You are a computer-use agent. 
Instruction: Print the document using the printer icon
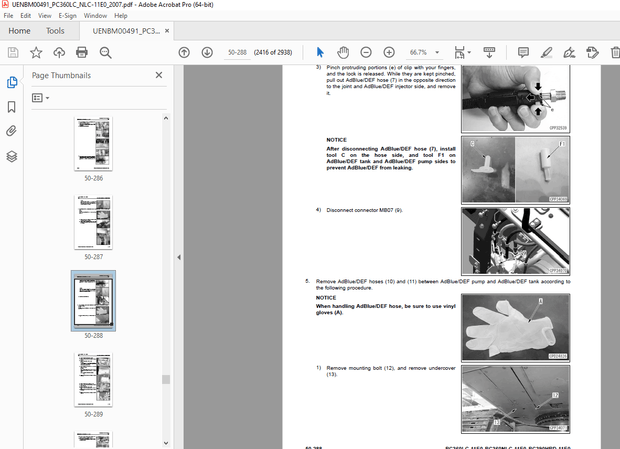(x=82, y=53)
